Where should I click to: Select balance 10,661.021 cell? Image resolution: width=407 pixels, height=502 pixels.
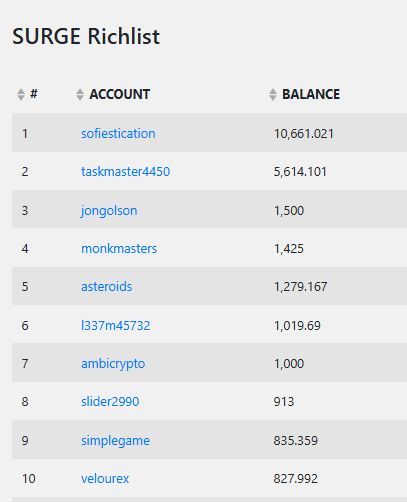(x=304, y=134)
